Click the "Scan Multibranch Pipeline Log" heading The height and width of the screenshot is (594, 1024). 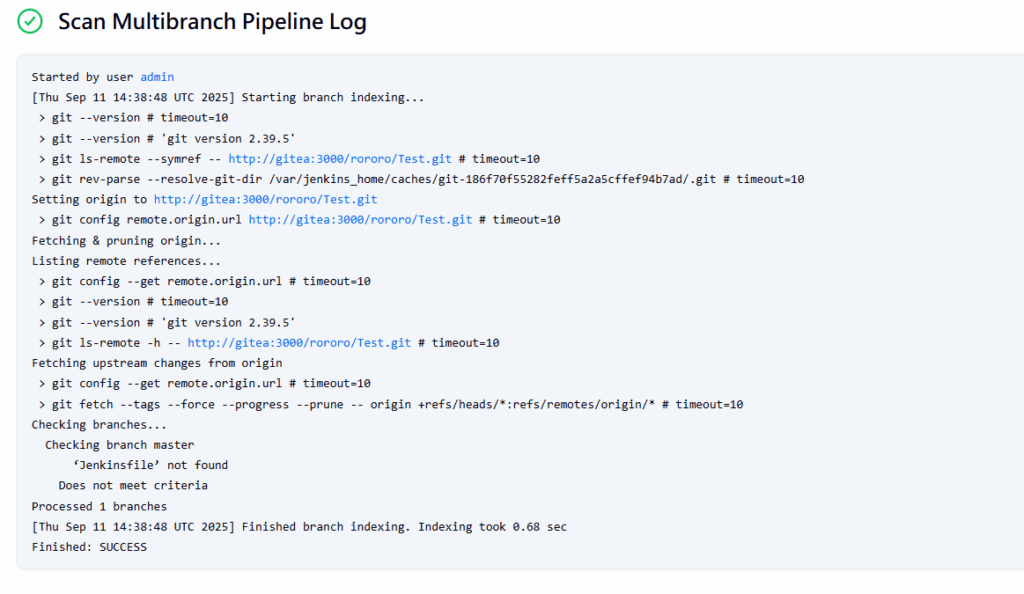tap(212, 21)
